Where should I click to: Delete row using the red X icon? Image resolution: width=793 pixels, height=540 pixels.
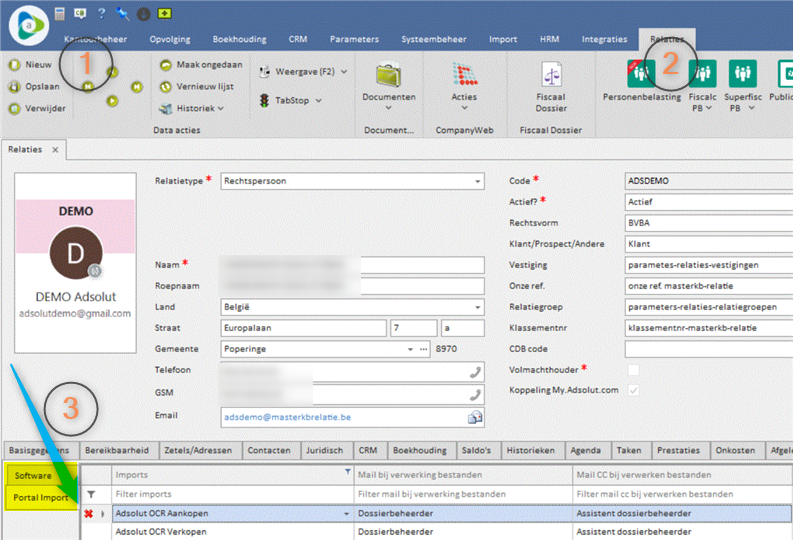(x=89, y=514)
